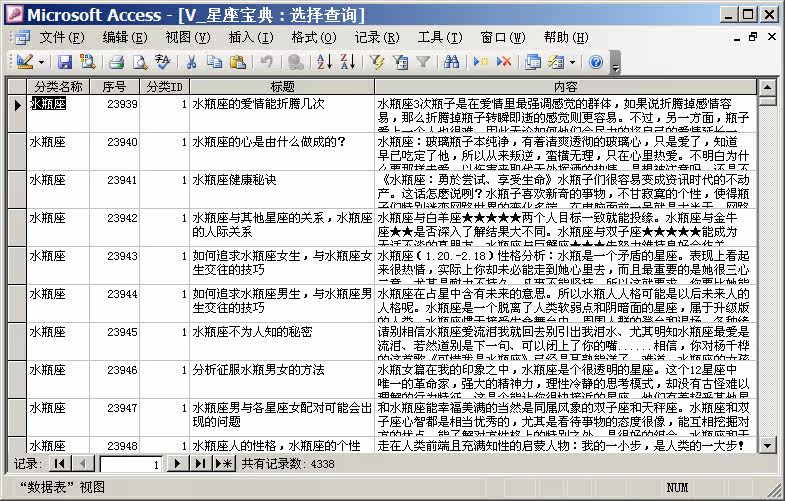Click title cell 分析征服水瓶男女的方法
Image resolution: width=785 pixels, height=501 pixels.
pyautogui.click(x=282, y=379)
